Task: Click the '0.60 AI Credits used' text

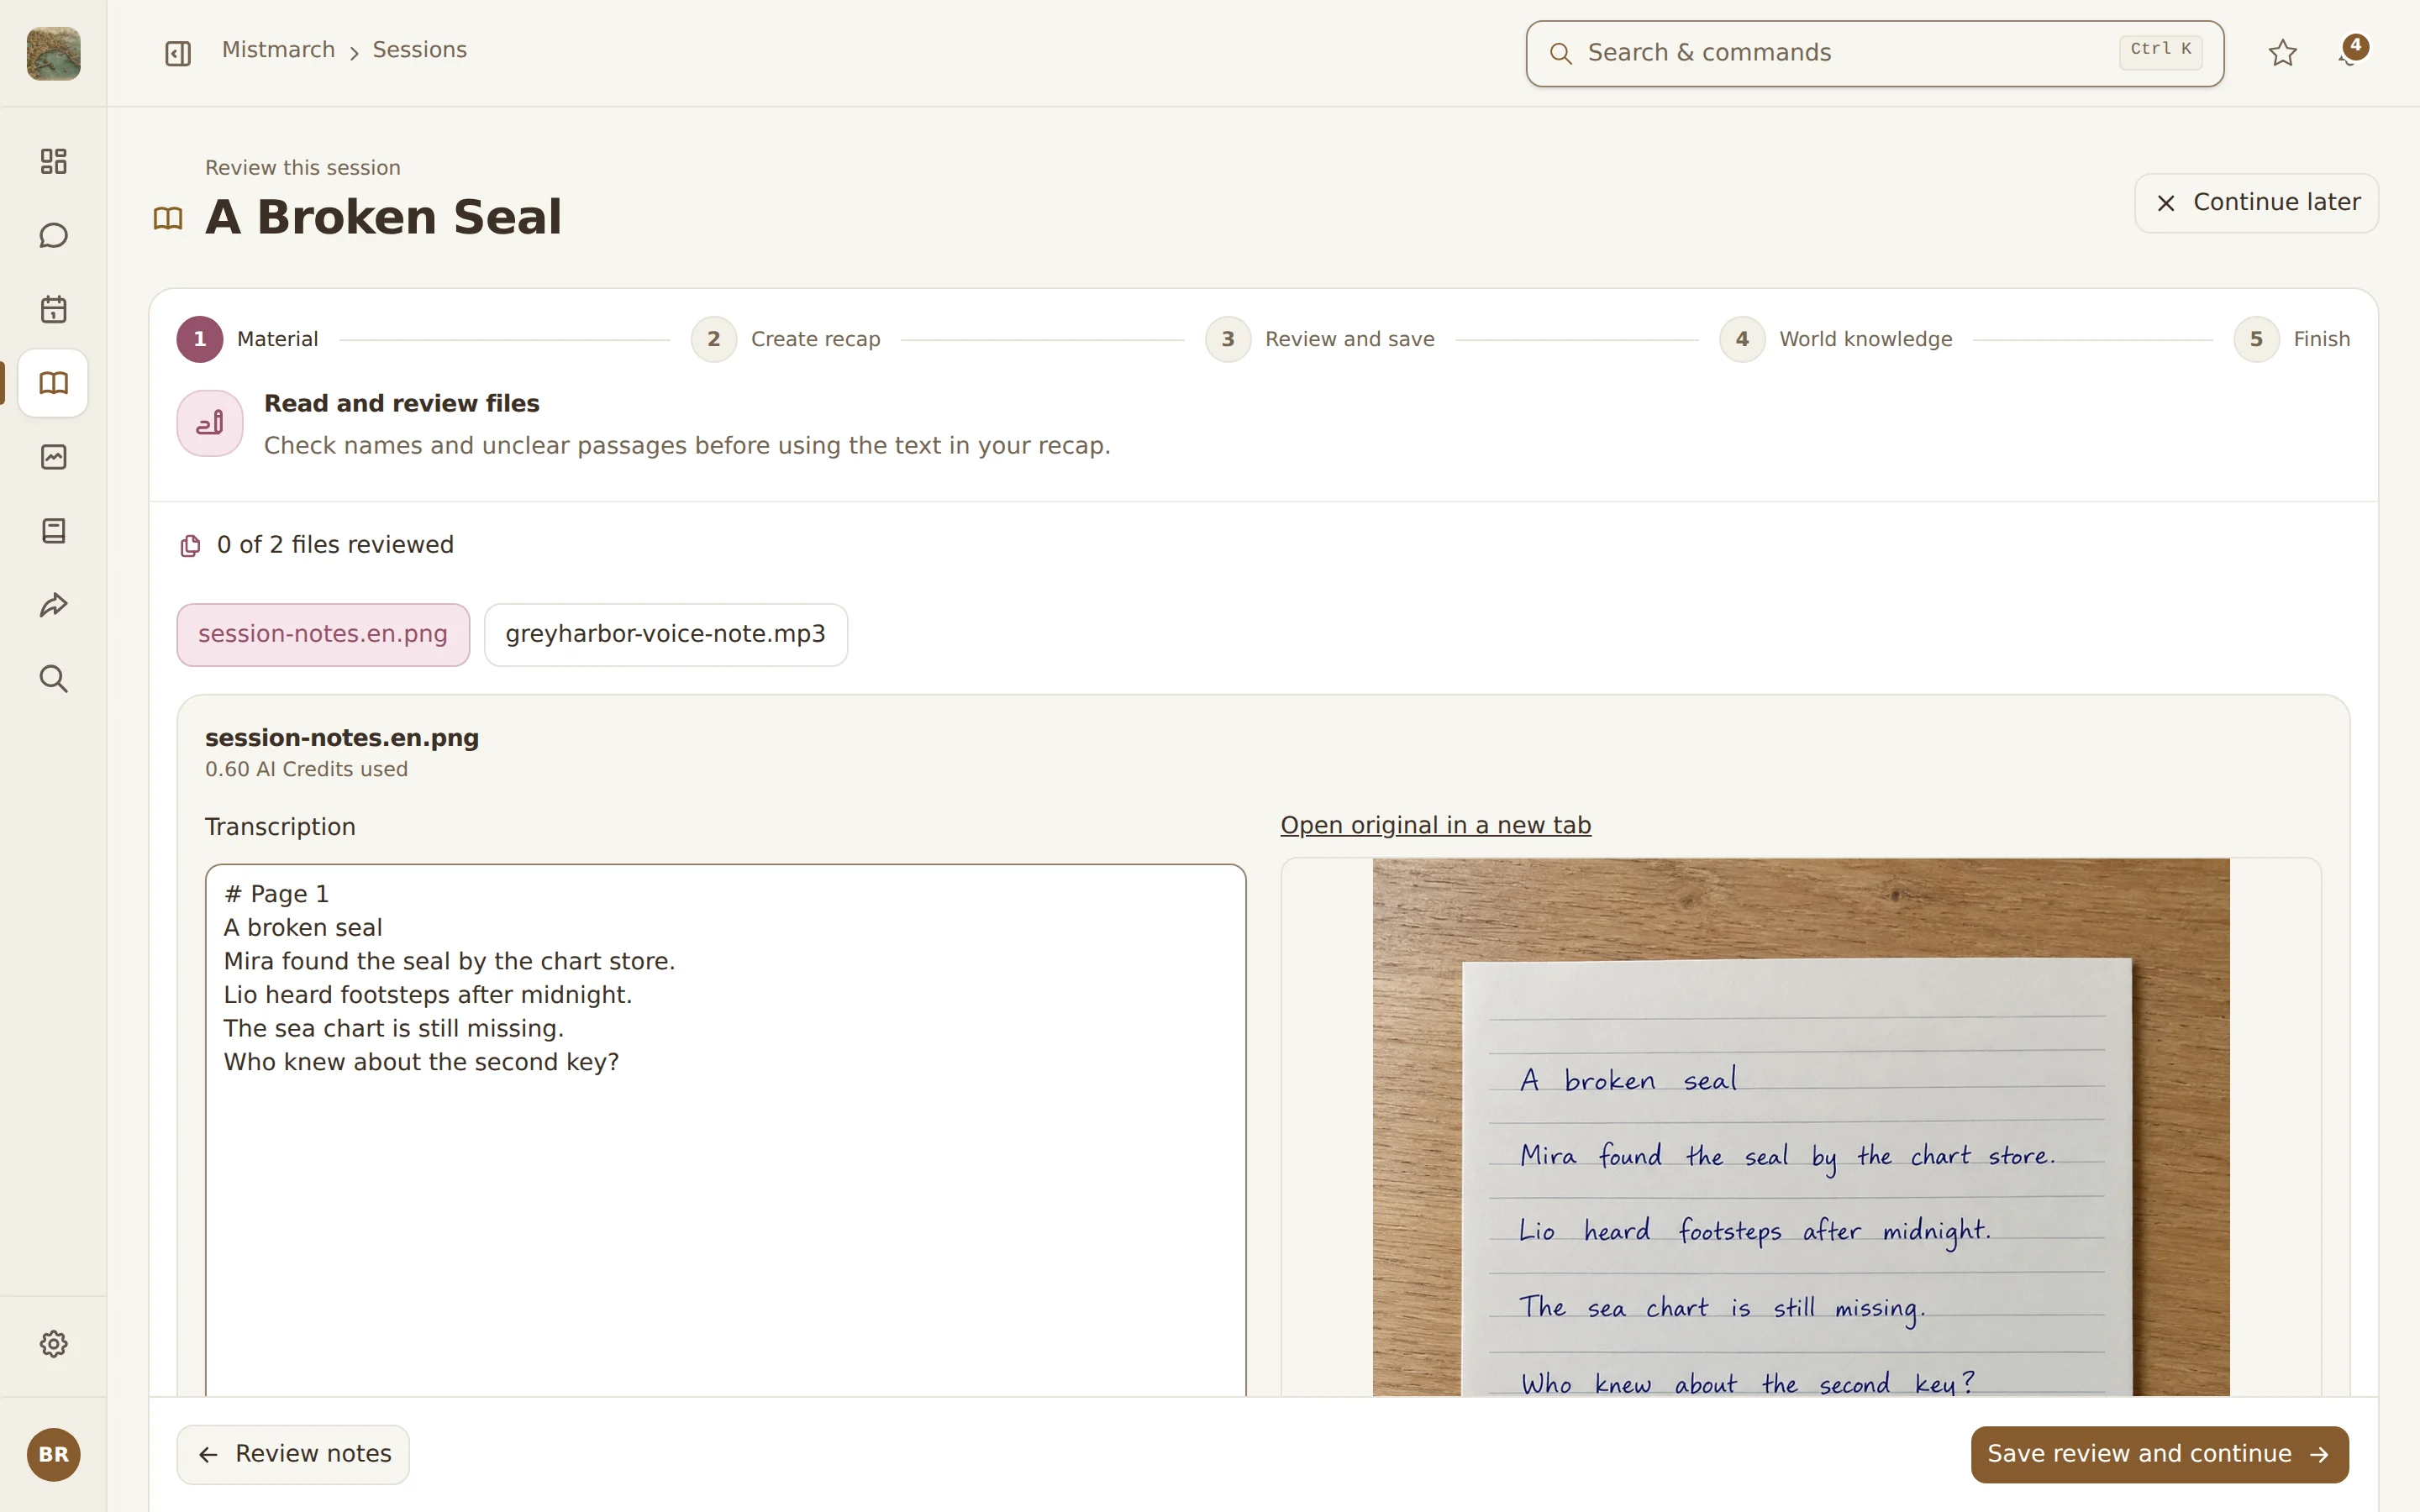Action: [306, 769]
